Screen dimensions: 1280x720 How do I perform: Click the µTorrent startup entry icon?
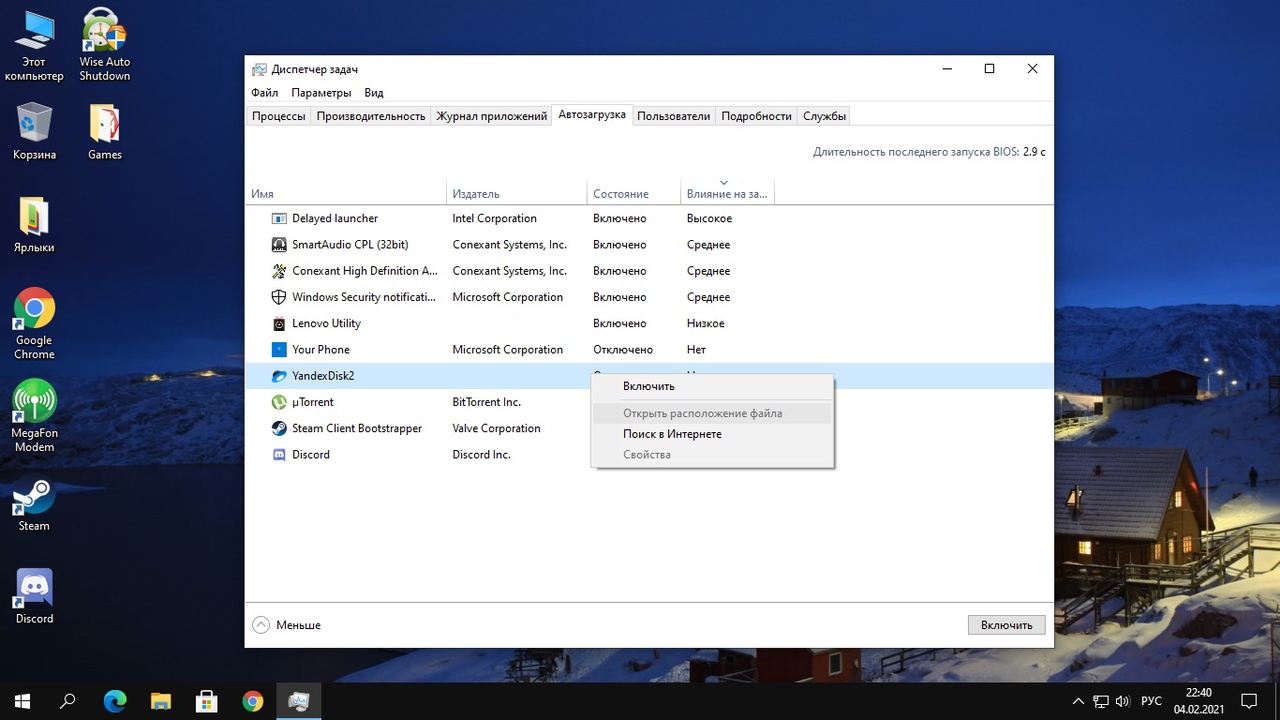279,402
